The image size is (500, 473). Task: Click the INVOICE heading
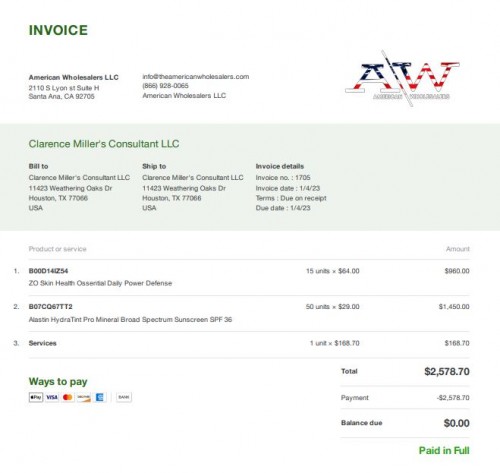click(58, 30)
